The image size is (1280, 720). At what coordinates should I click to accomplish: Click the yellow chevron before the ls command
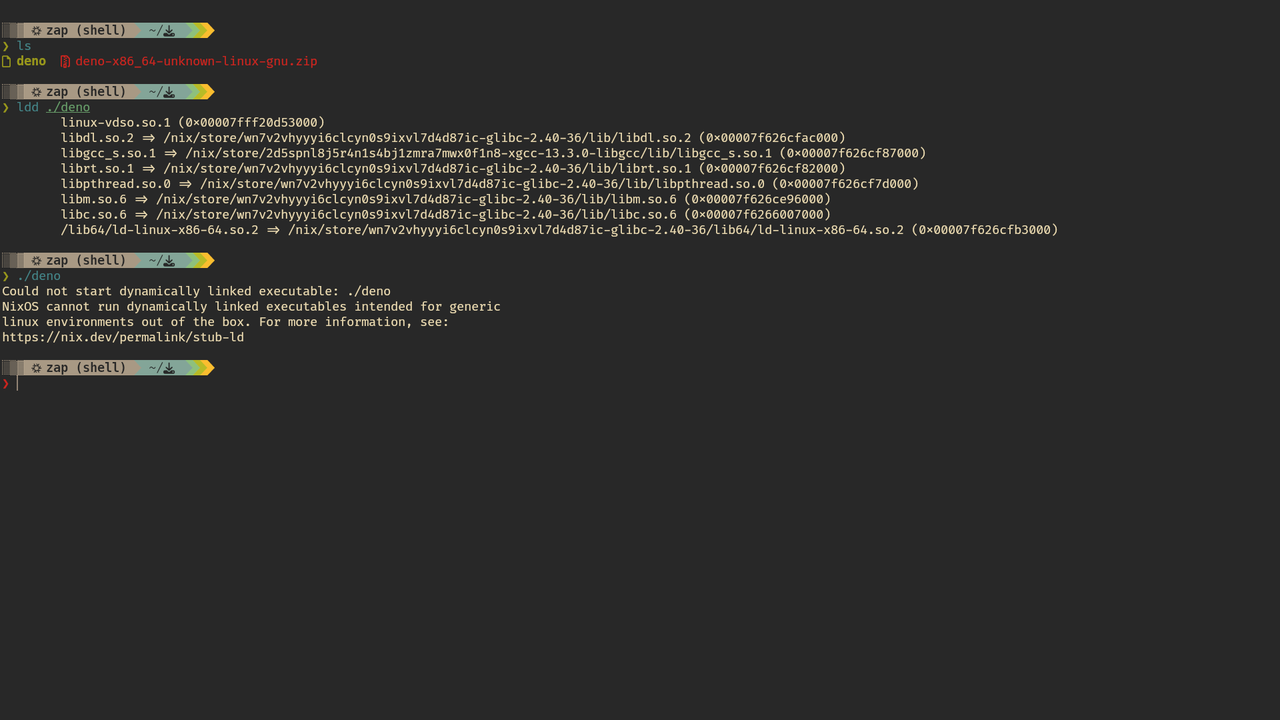pos(6,46)
